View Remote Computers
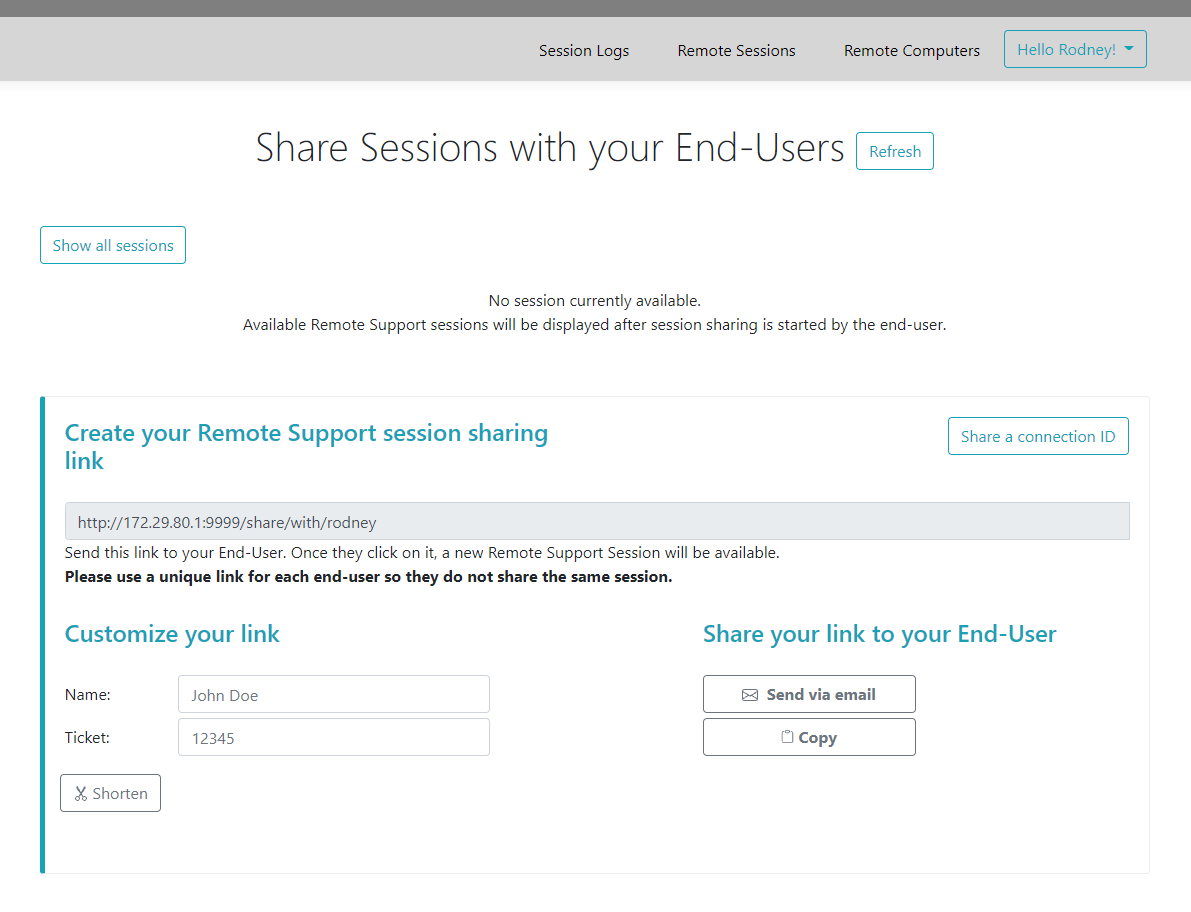Screen dimensions: 1191x912 click(911, 50)
